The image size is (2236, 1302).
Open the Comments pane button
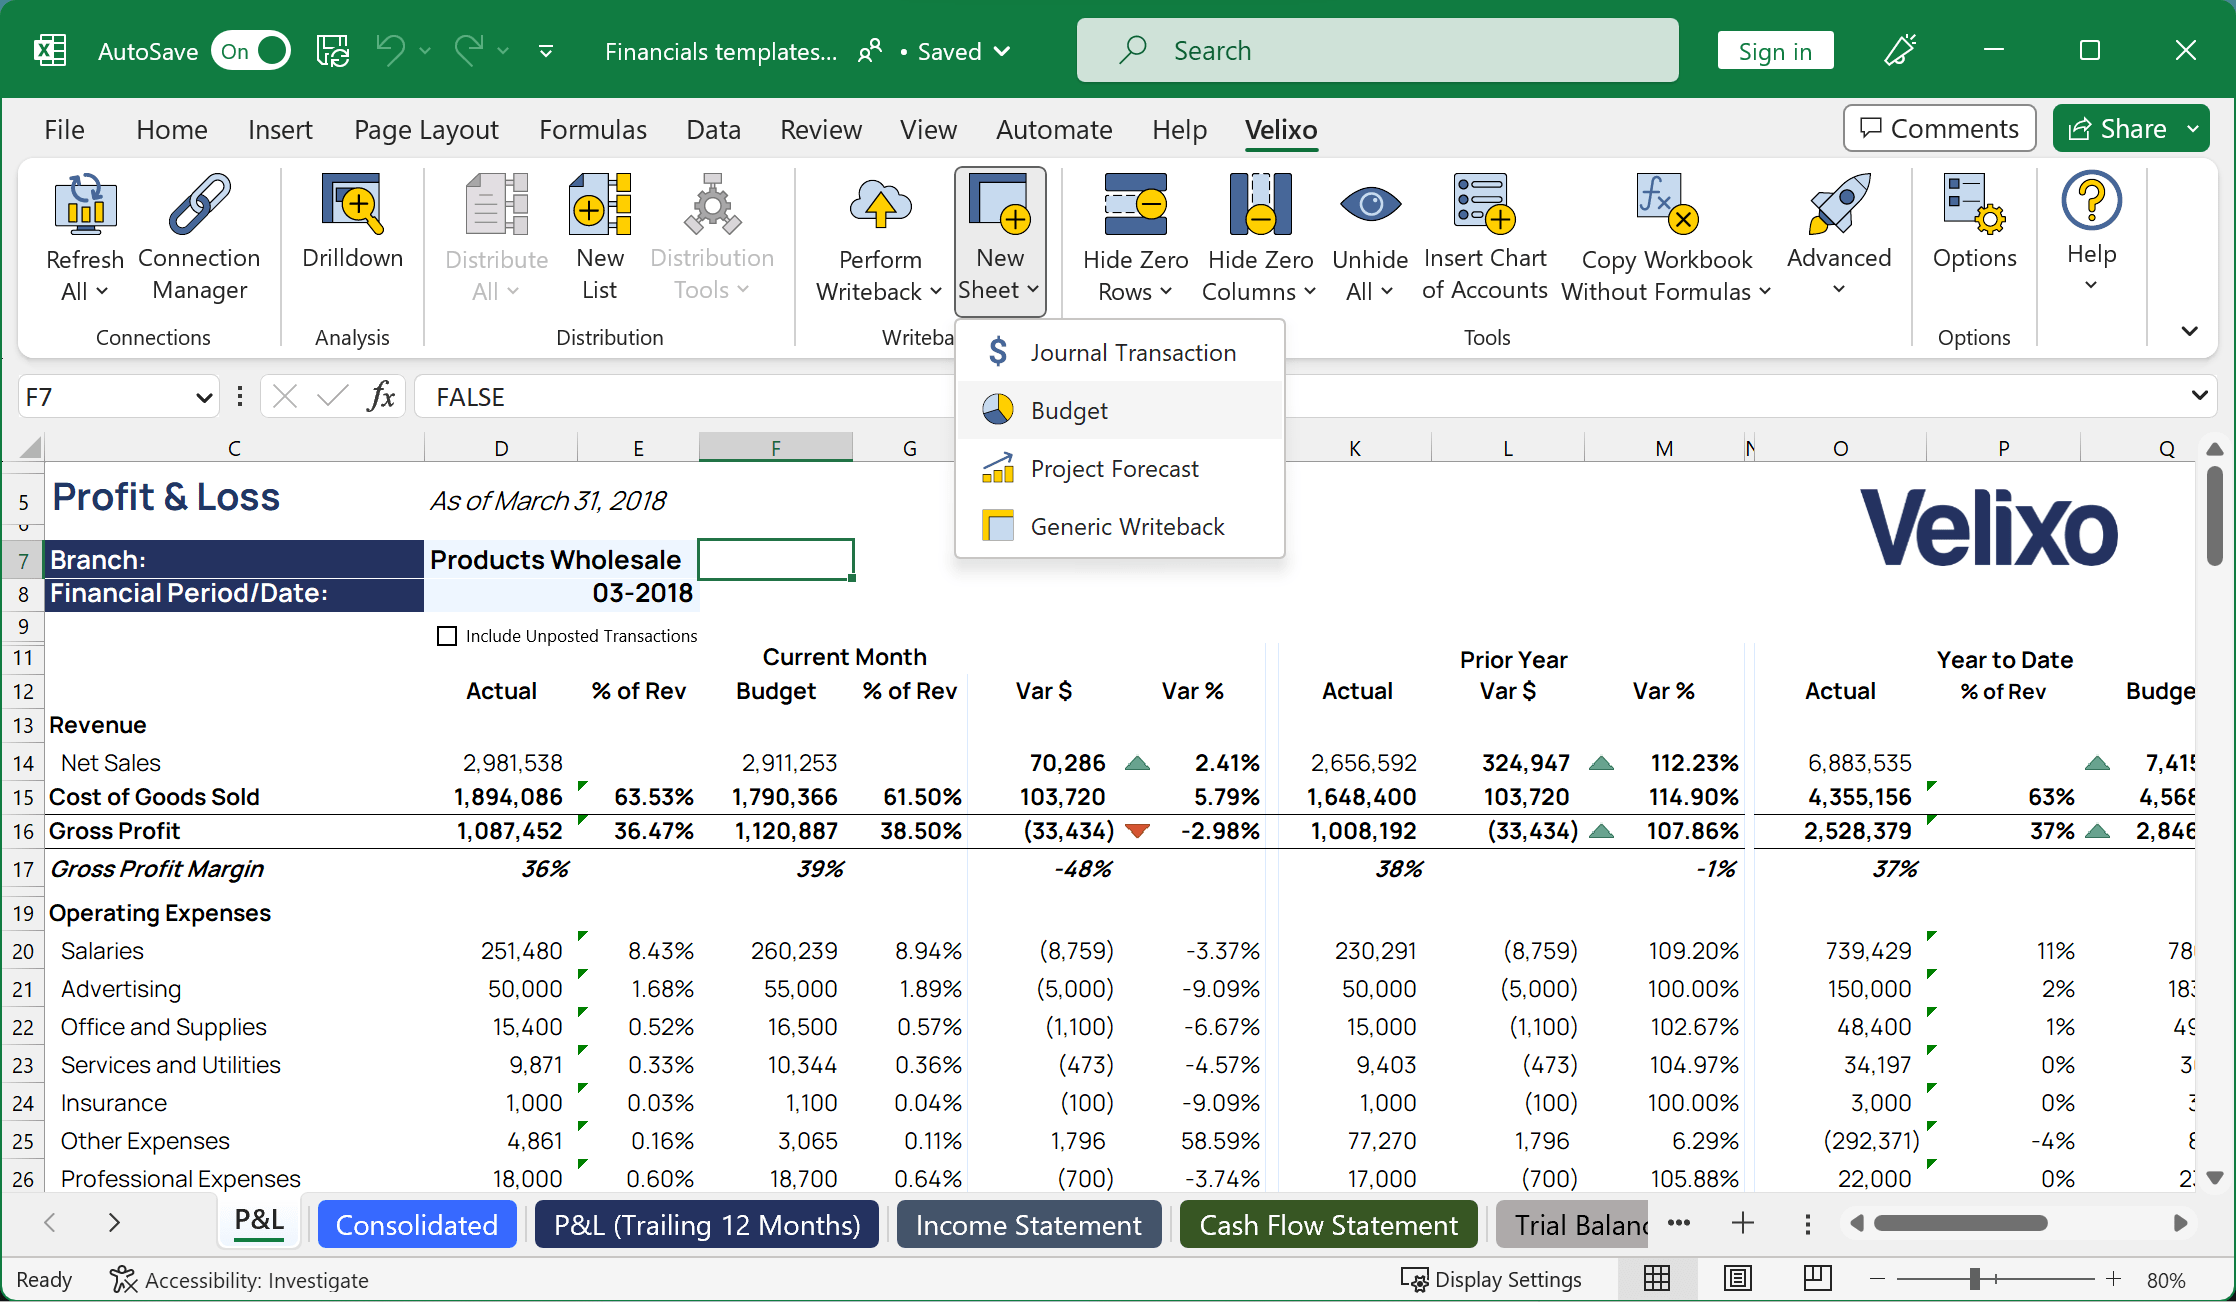[x=1939, y=129]
